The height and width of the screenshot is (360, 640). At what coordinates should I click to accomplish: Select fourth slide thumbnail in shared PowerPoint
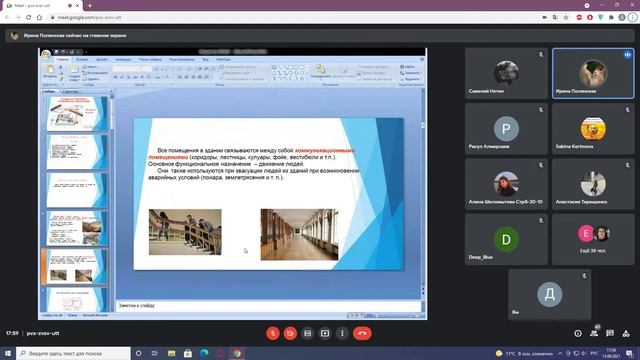point(77,228)
